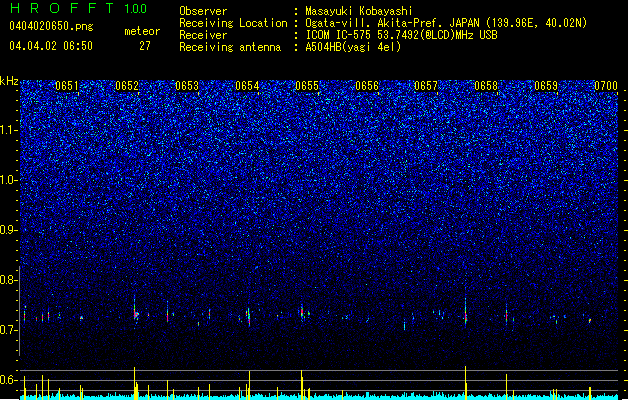629x400 pixels.
Task: Click the kHz axis unit label
Action: click(9, 81)
